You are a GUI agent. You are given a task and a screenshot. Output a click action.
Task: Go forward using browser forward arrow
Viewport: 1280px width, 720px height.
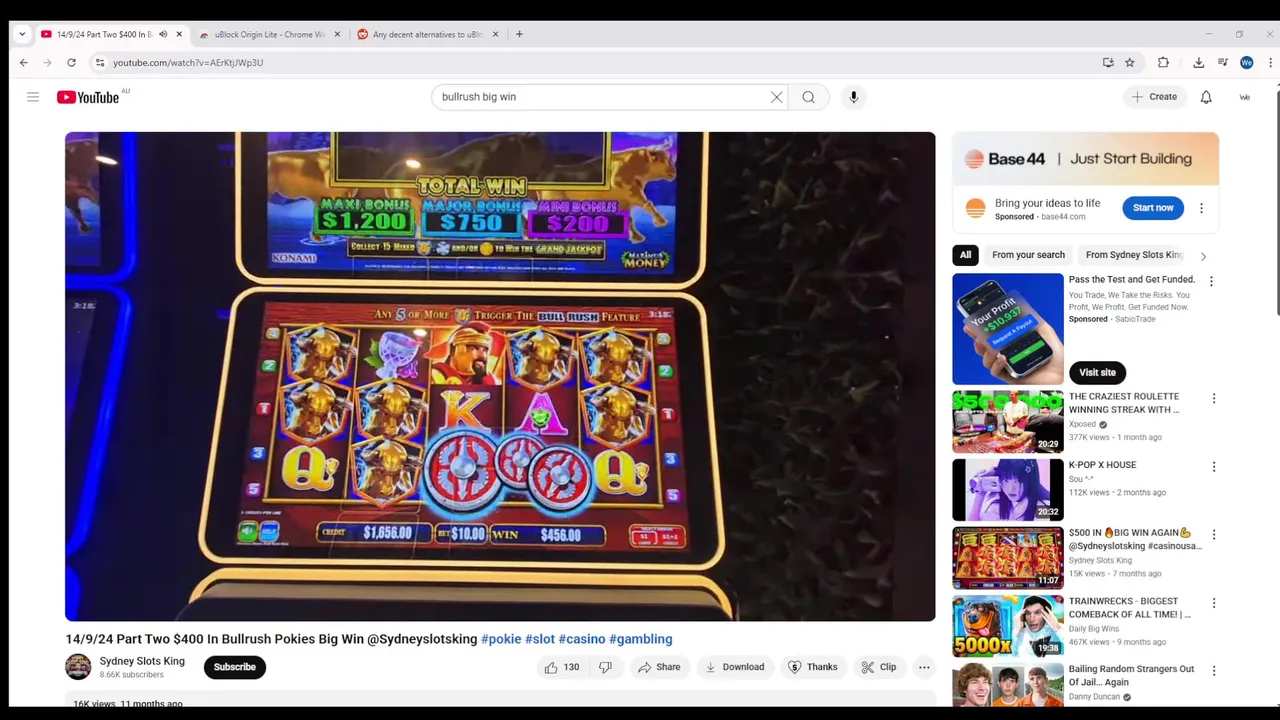[x=47, y=62]
